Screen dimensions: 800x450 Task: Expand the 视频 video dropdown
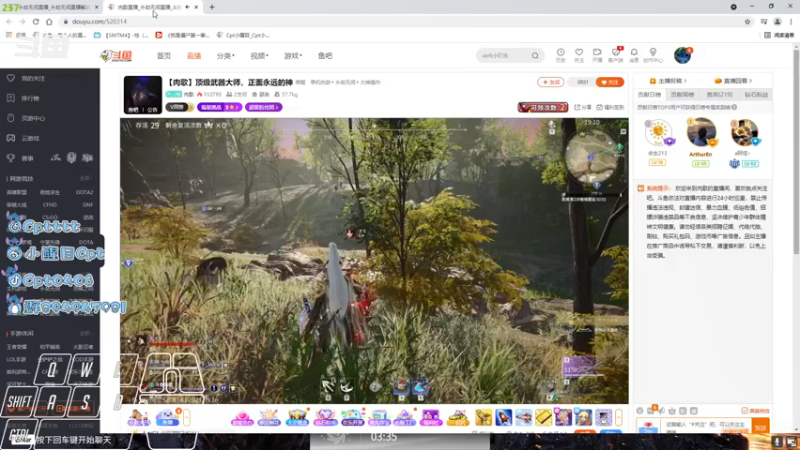[x=259, y=56]
